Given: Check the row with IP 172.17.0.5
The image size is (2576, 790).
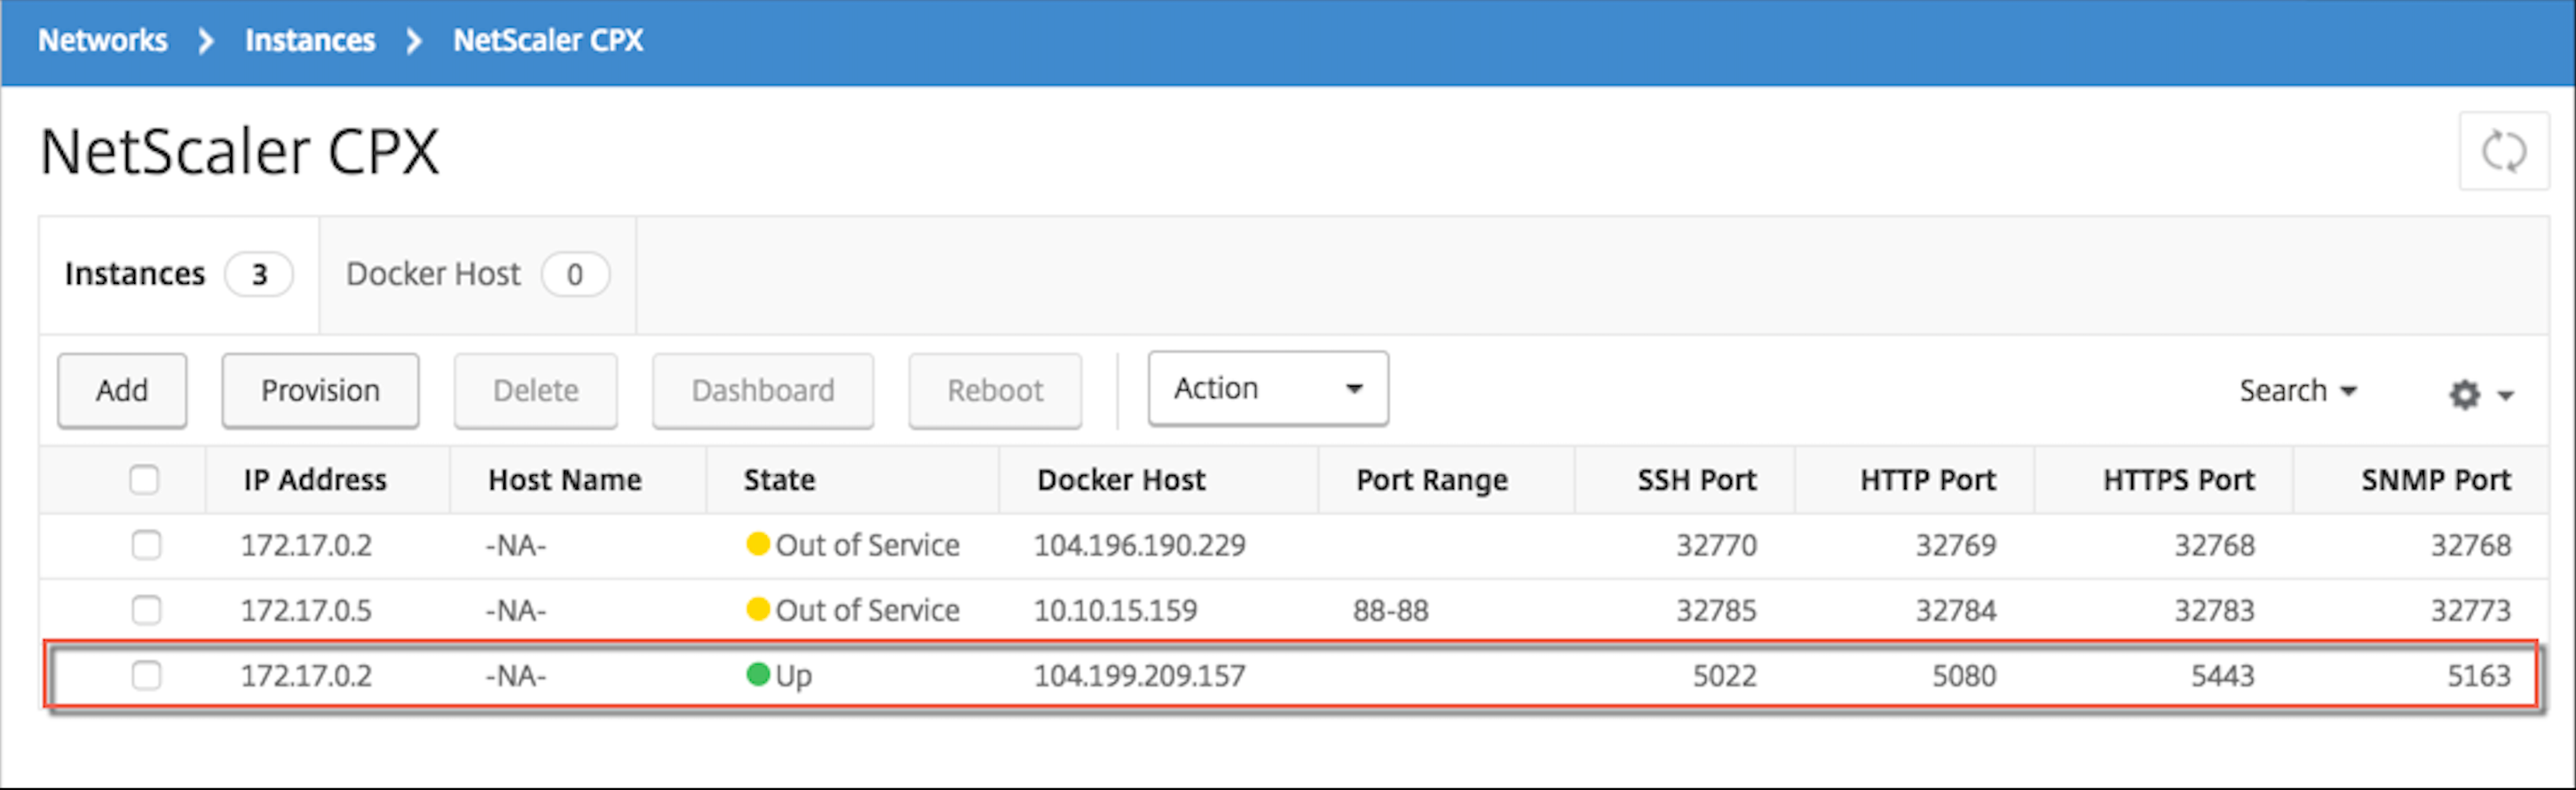Looking at the screenshot, I should [146, 610].
